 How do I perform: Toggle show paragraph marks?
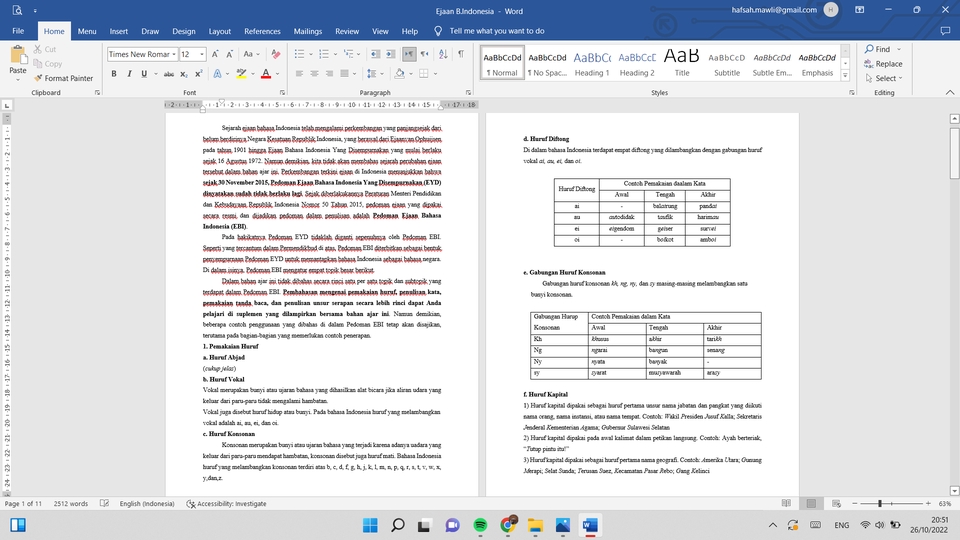461,54
